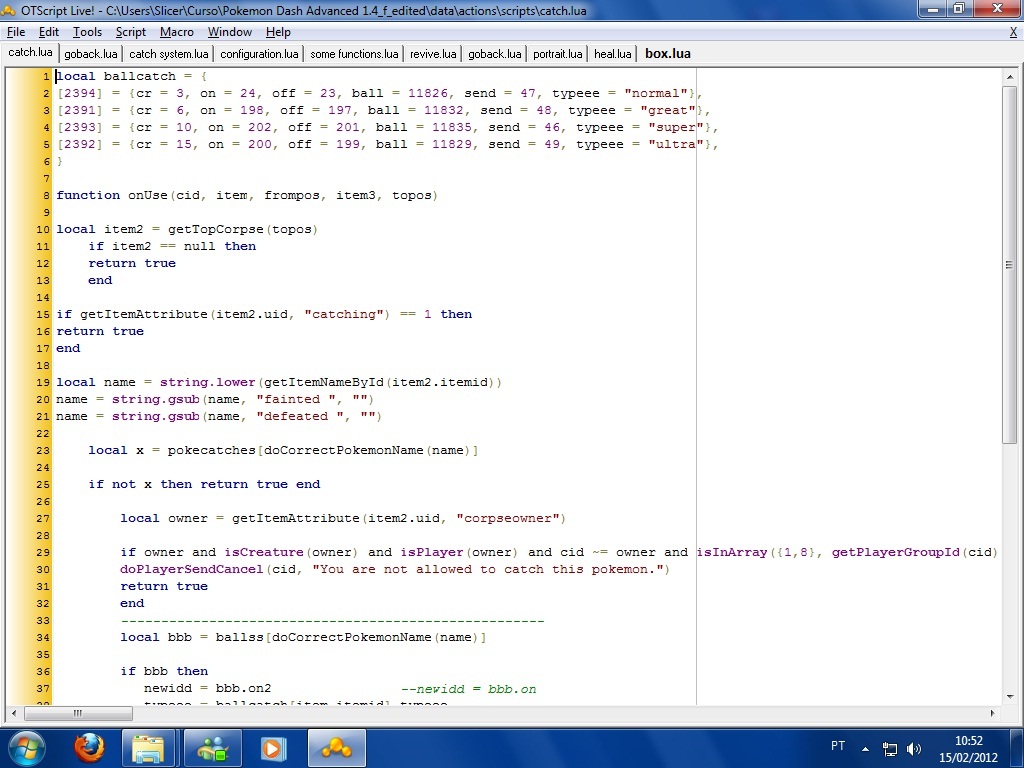This screenshot has width=1024, height=768.
Task: Switch to the heal.lua tab
Action: (x=613, y=54)
